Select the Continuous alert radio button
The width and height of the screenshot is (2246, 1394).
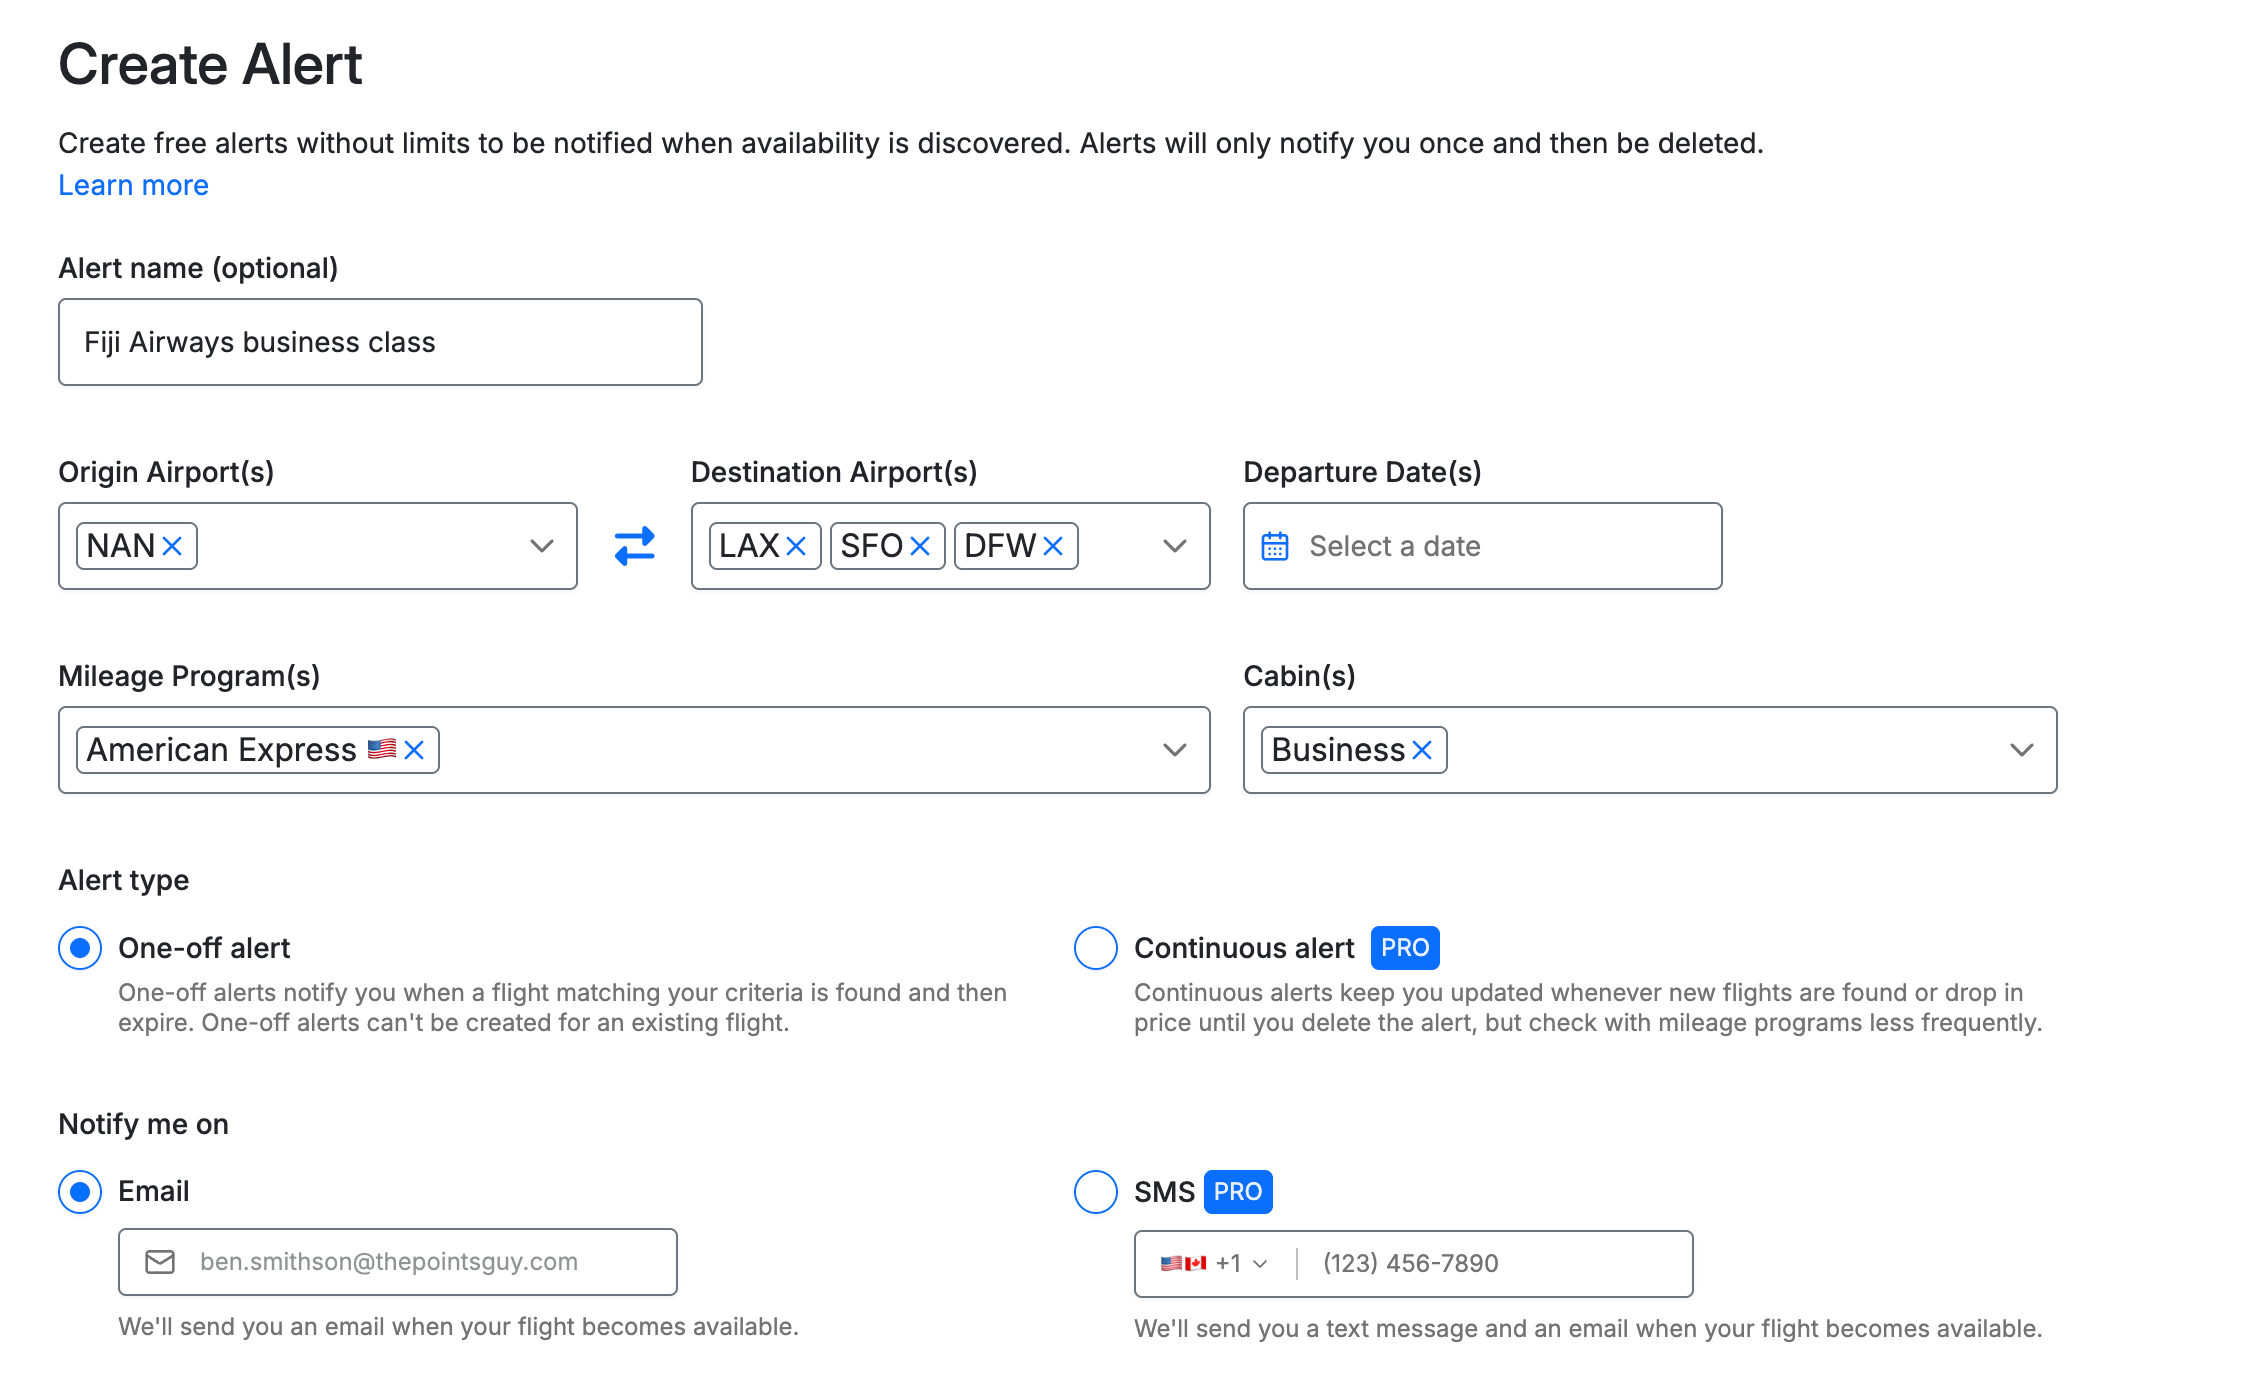tap(1095, 948)
